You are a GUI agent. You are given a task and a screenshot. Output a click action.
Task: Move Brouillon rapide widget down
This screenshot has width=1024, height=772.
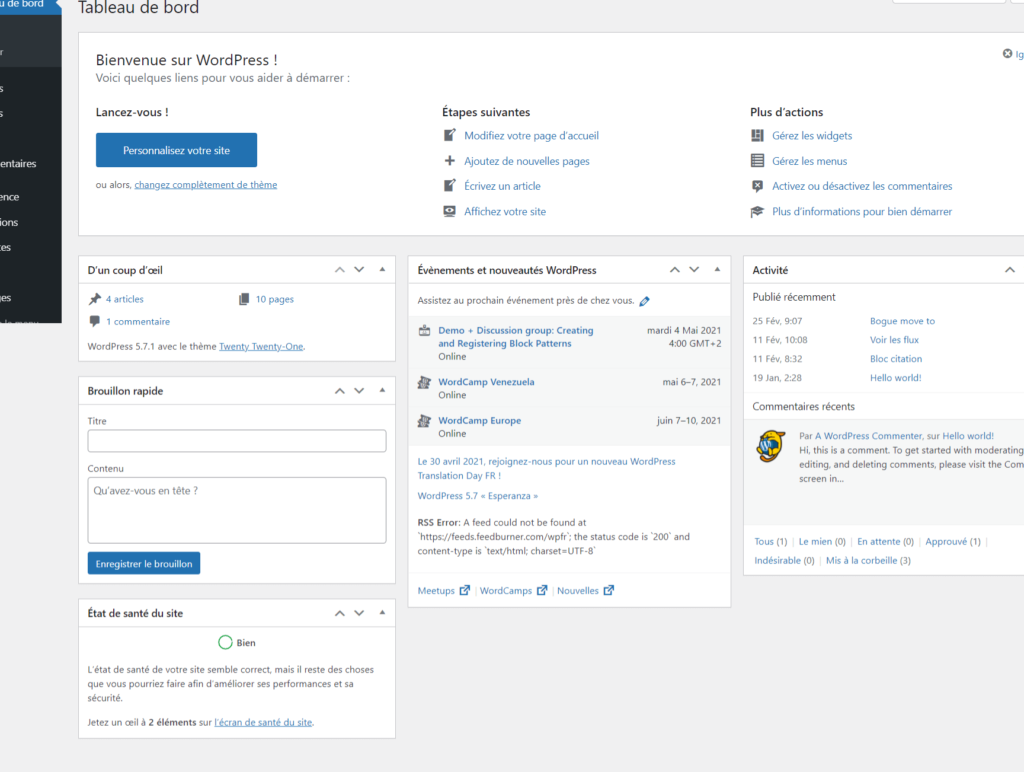(x=359, y=391)
